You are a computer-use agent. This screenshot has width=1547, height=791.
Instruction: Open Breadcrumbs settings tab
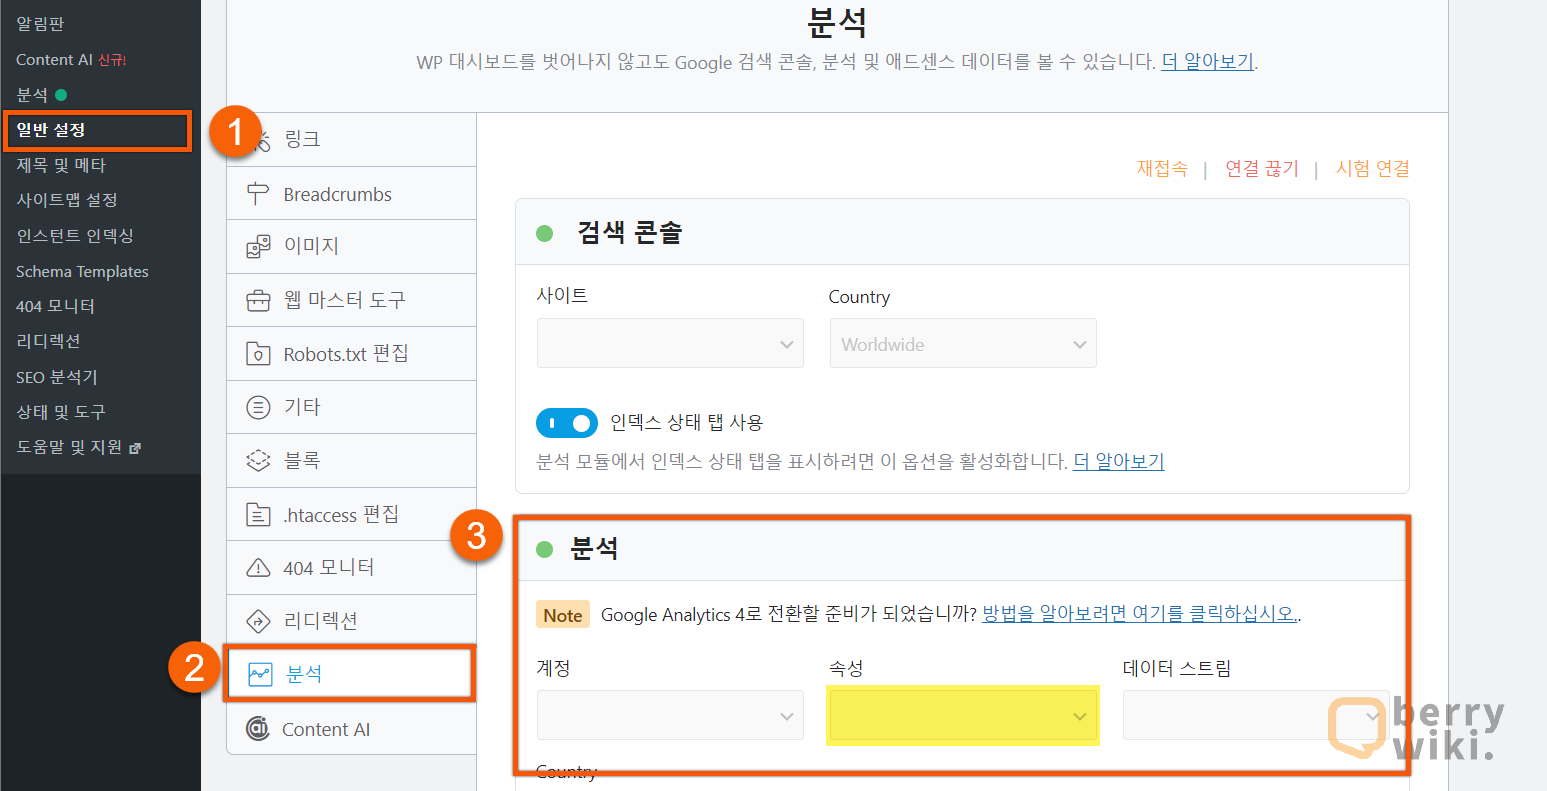352,194
